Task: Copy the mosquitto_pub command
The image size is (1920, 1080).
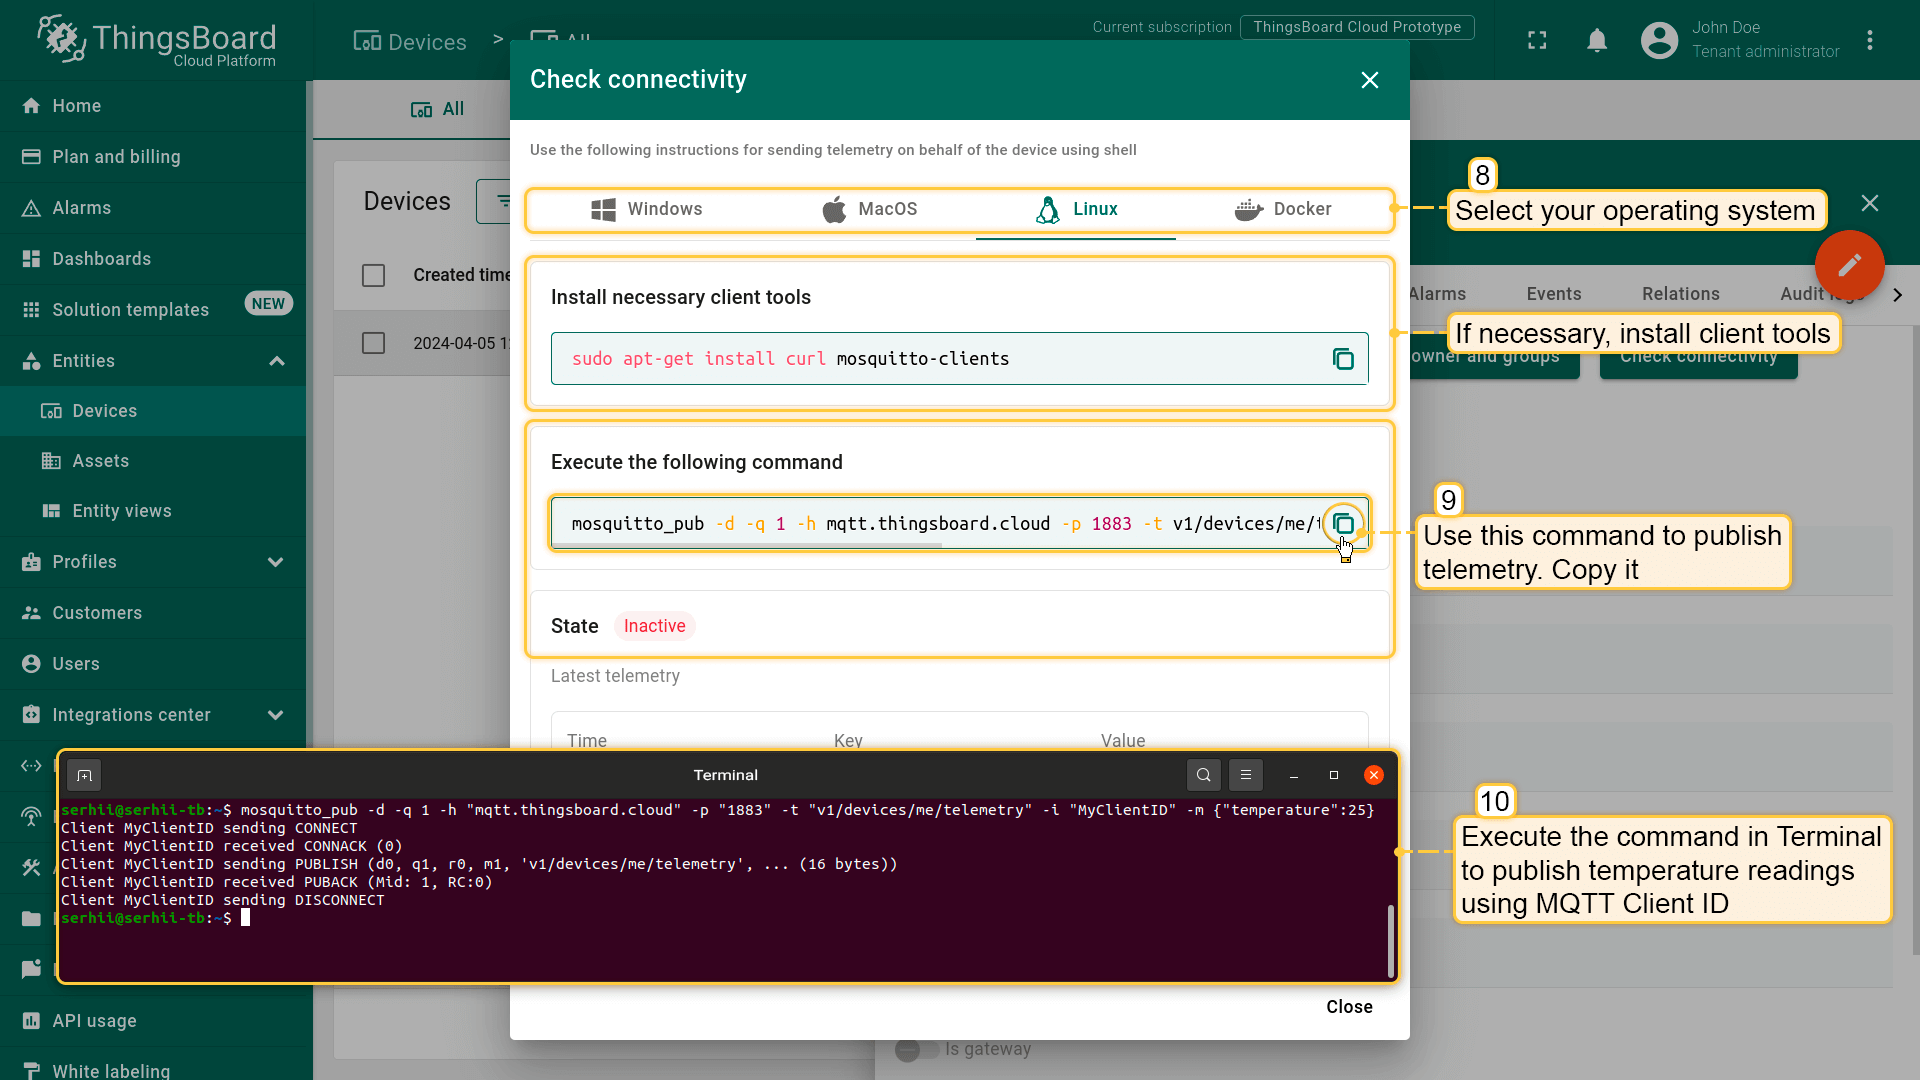Action: click(x=1343, y=524)
